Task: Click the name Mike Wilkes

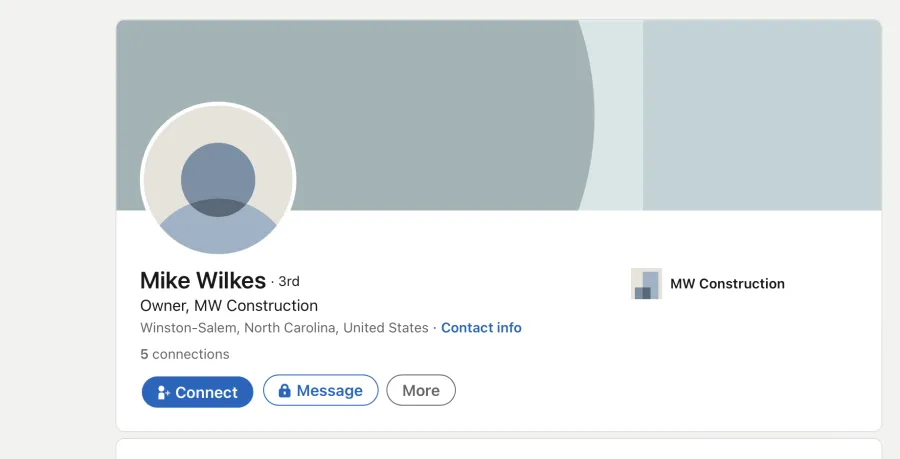Action: coord(203,281)
